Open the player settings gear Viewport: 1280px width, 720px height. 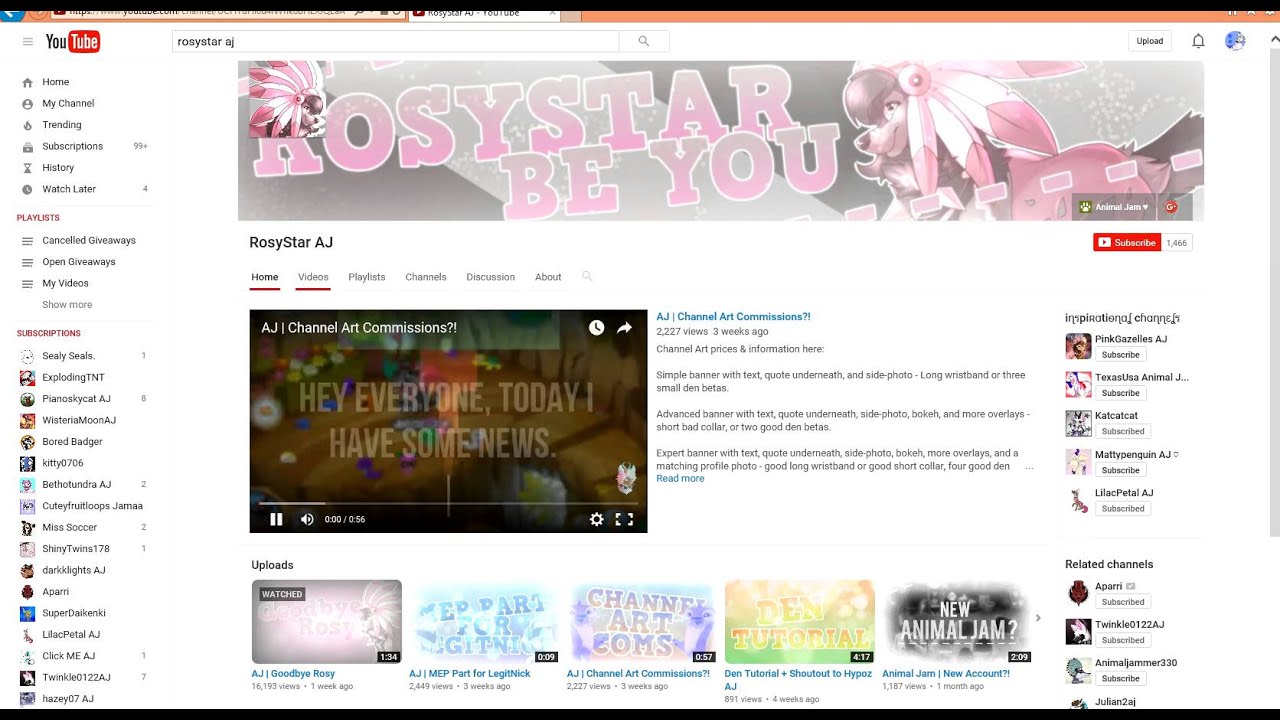click(597, 519)
